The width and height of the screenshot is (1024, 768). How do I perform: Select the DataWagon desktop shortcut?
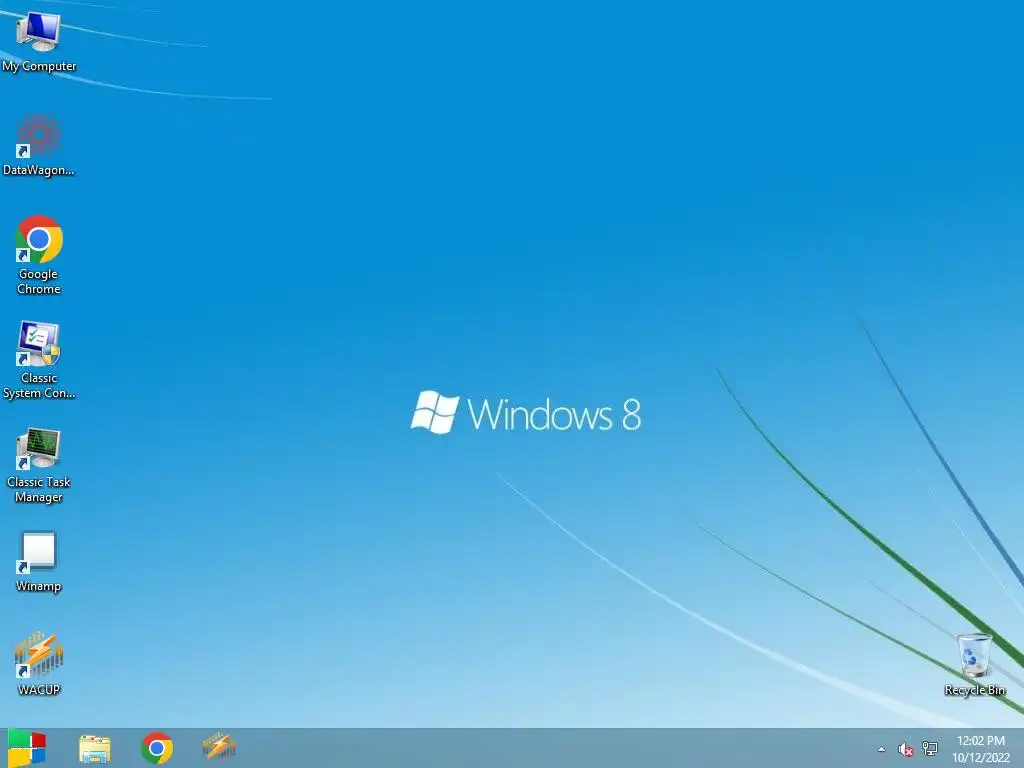pos(39,145)
